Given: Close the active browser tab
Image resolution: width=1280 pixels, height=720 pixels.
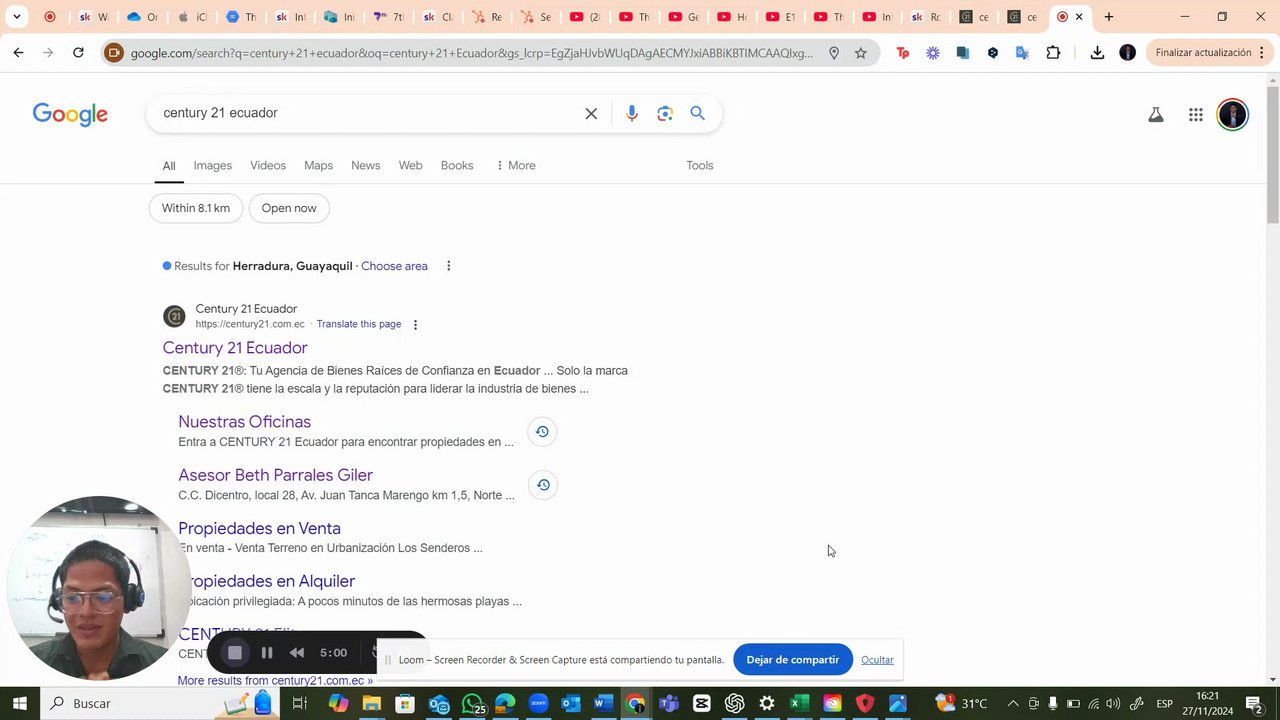Looking at the screenshot, I should (x=1079, y=17).
